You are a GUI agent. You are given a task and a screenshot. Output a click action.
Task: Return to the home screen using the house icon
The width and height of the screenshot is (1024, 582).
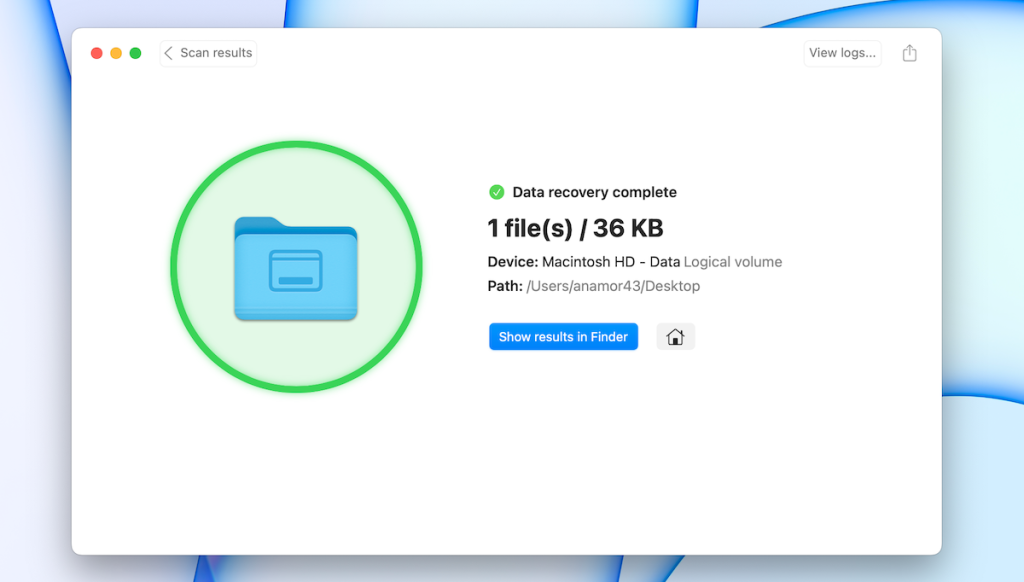(675, 336)
